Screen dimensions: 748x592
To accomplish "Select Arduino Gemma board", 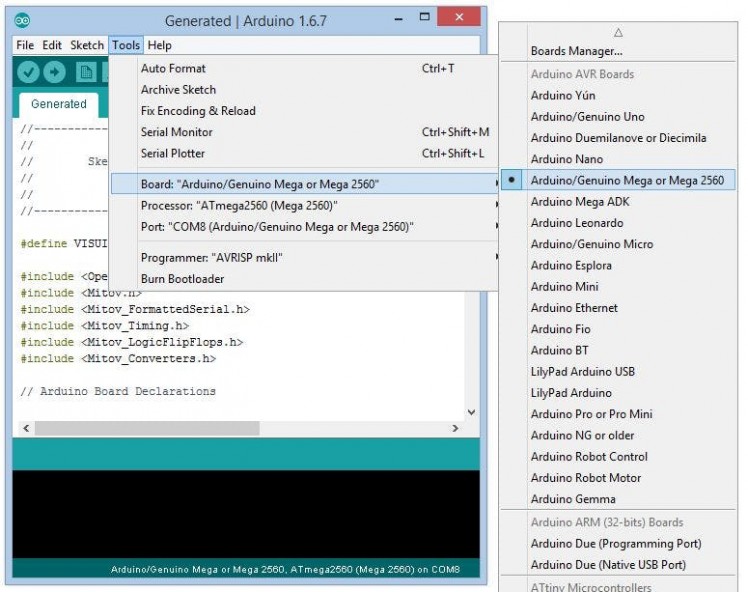I will 618,499.
